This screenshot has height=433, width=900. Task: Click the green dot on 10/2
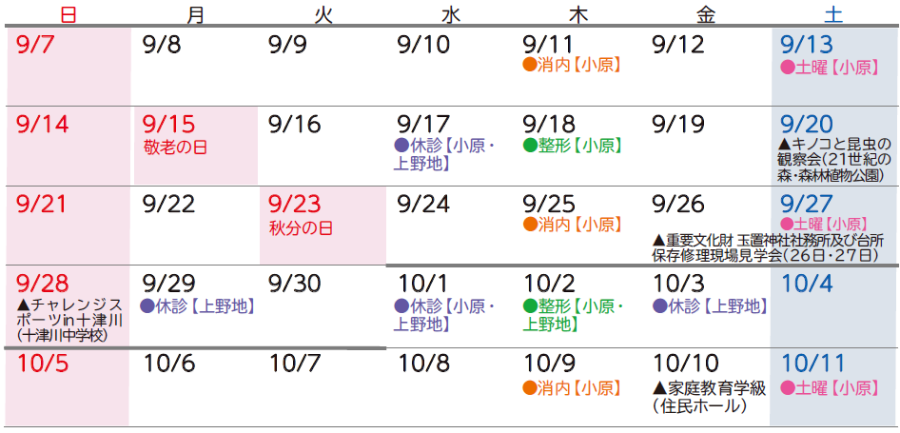point(530,305)
